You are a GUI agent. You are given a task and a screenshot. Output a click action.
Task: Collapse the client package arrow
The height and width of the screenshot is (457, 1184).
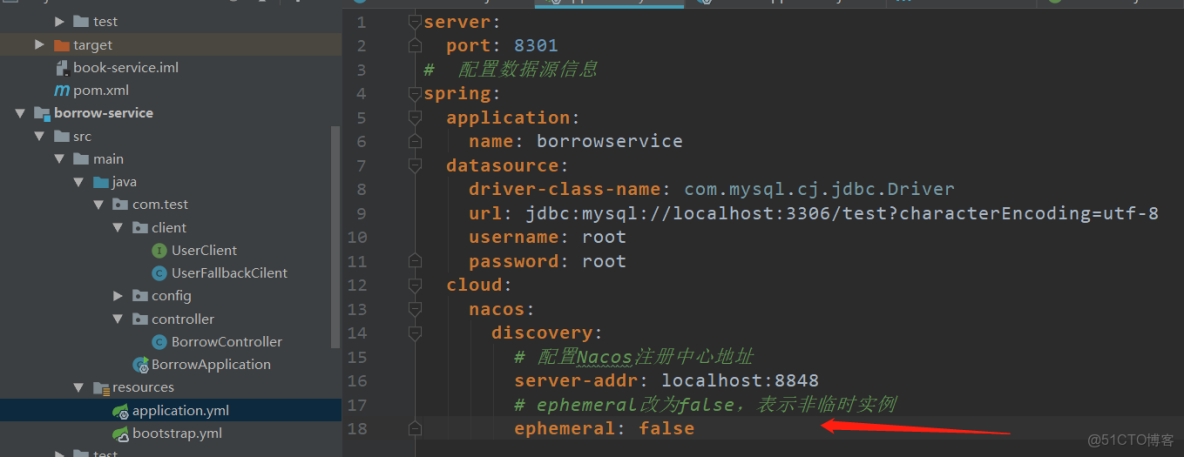pyautogui.click(x=118, y=227)
